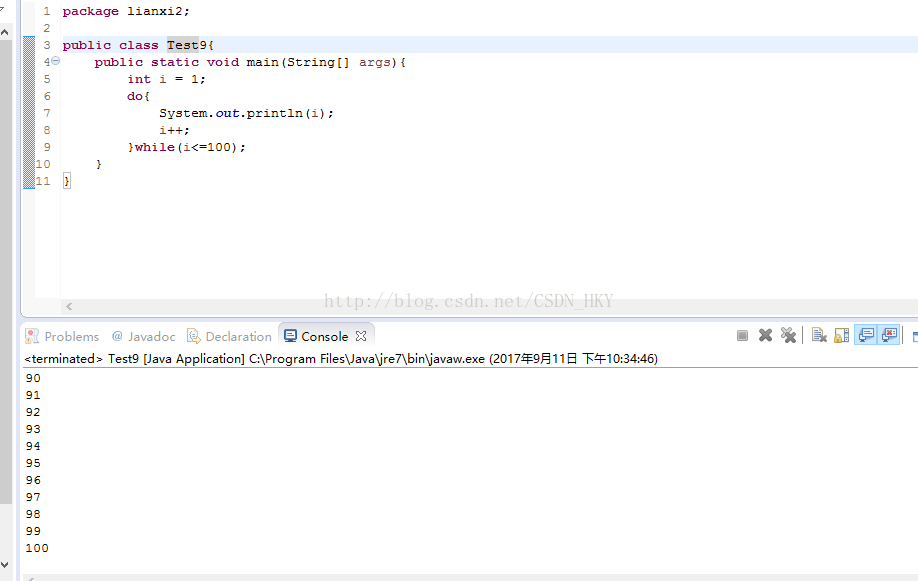Toggle Show Console on Standard Error

coord(889,336)
